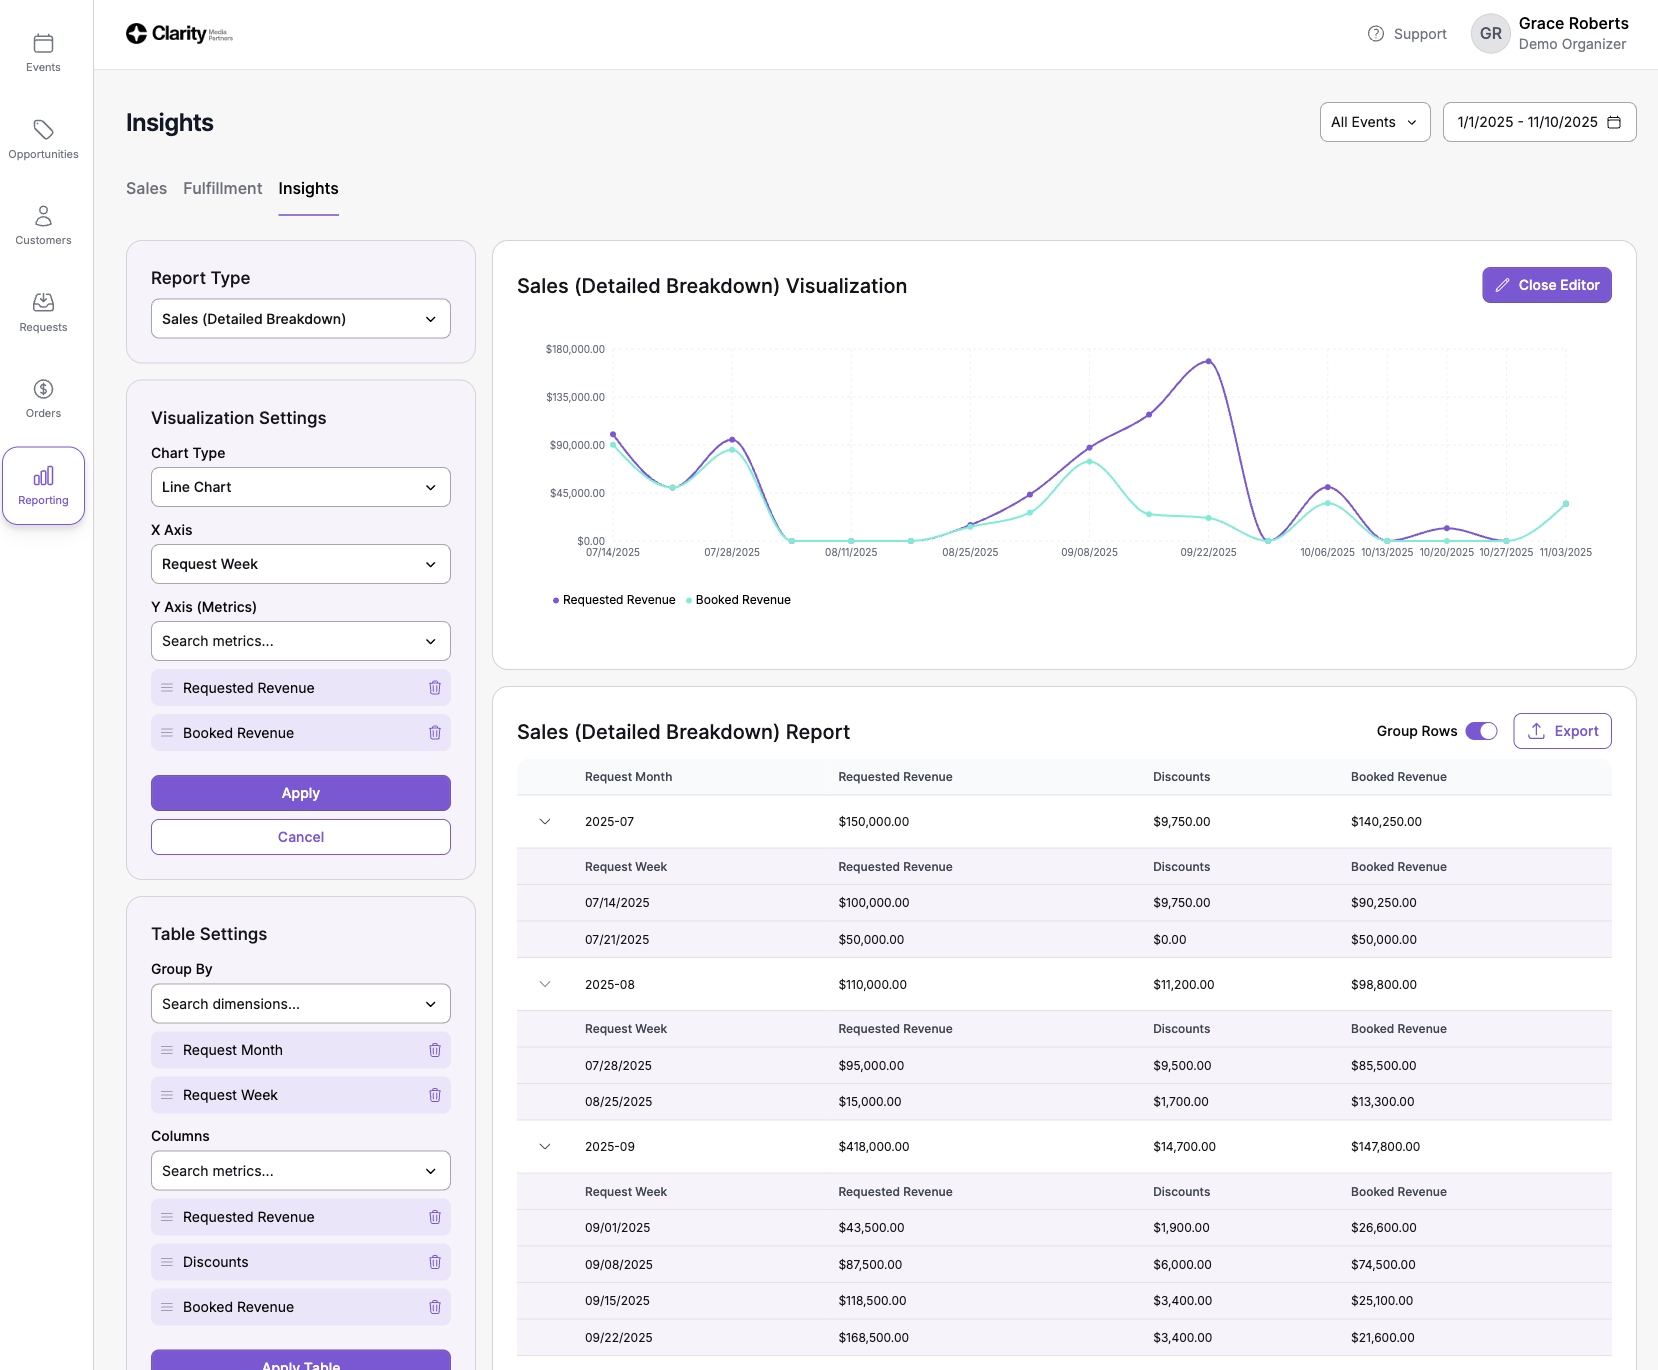Switch to the Sales tab
The width and height of the screenshot is (1658, 1370).
146,189
